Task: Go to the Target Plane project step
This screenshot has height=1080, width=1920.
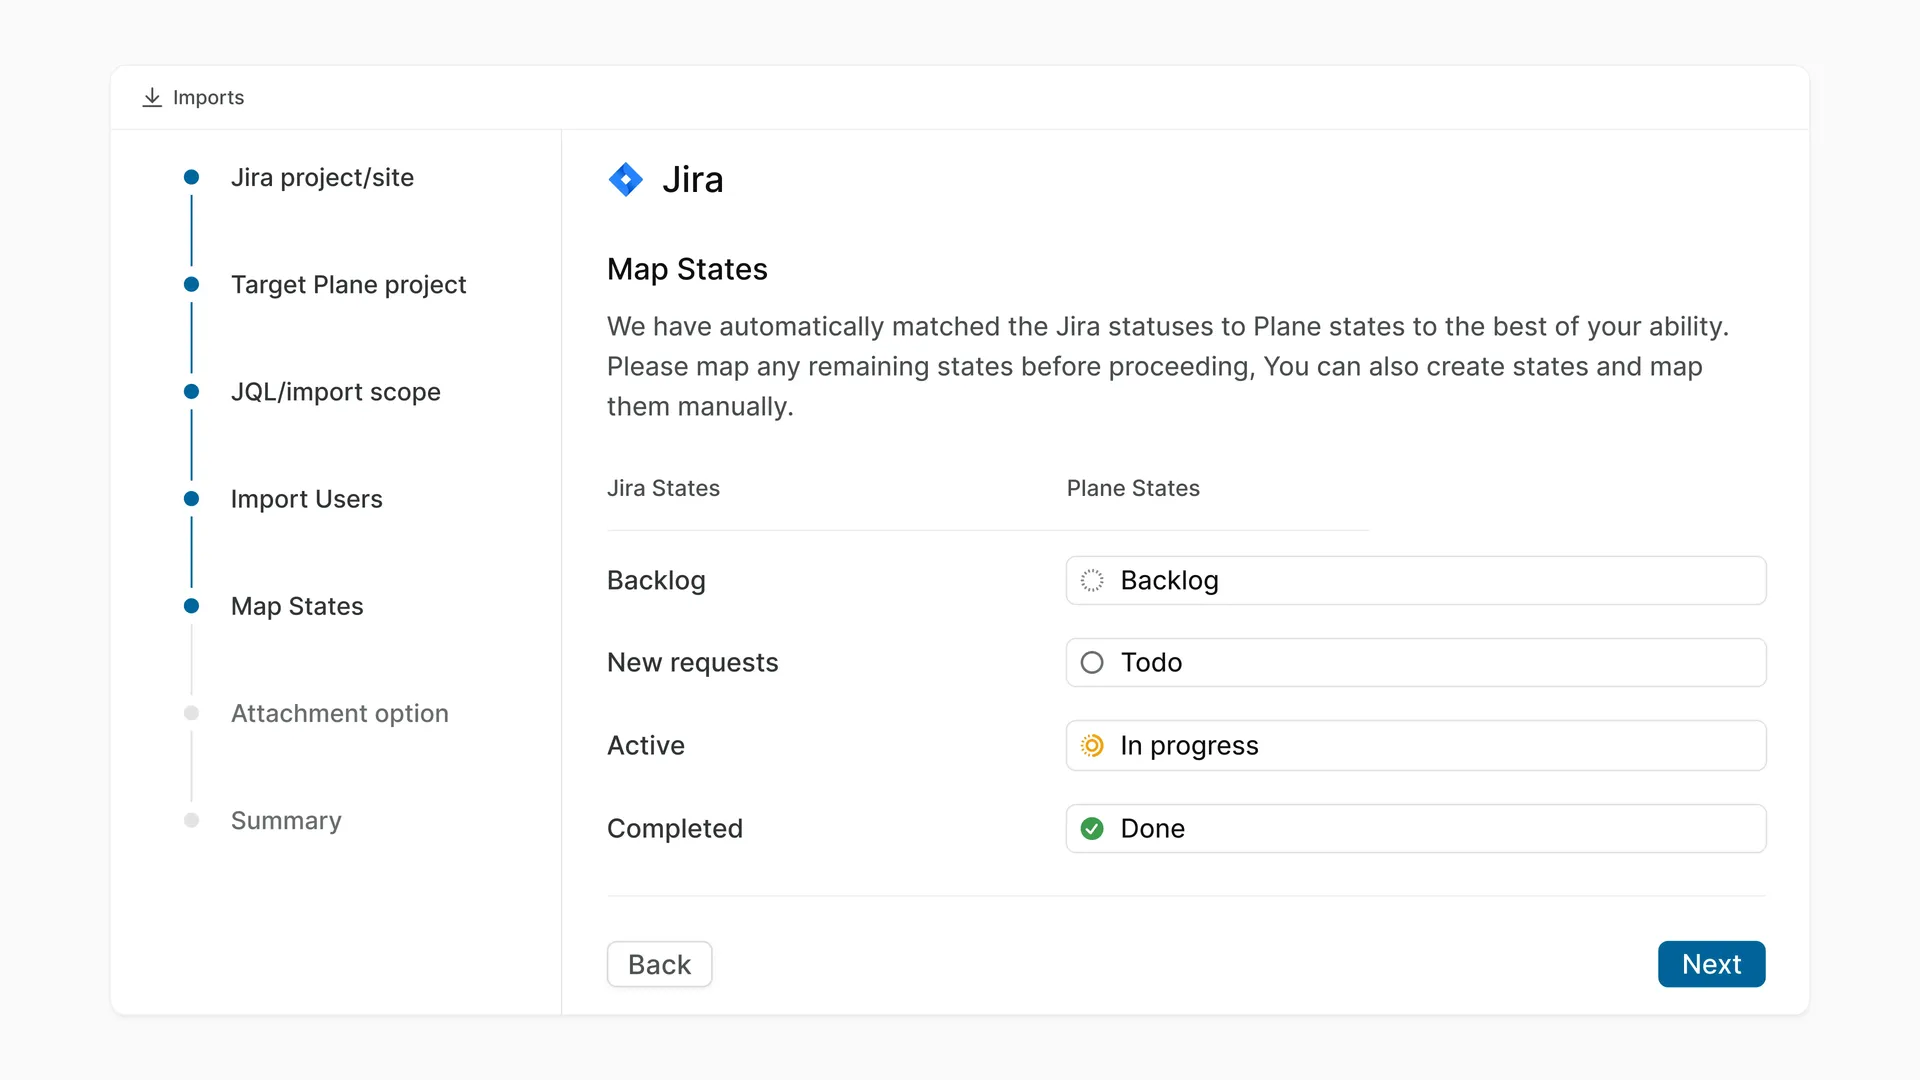Action: pos(348,285)
